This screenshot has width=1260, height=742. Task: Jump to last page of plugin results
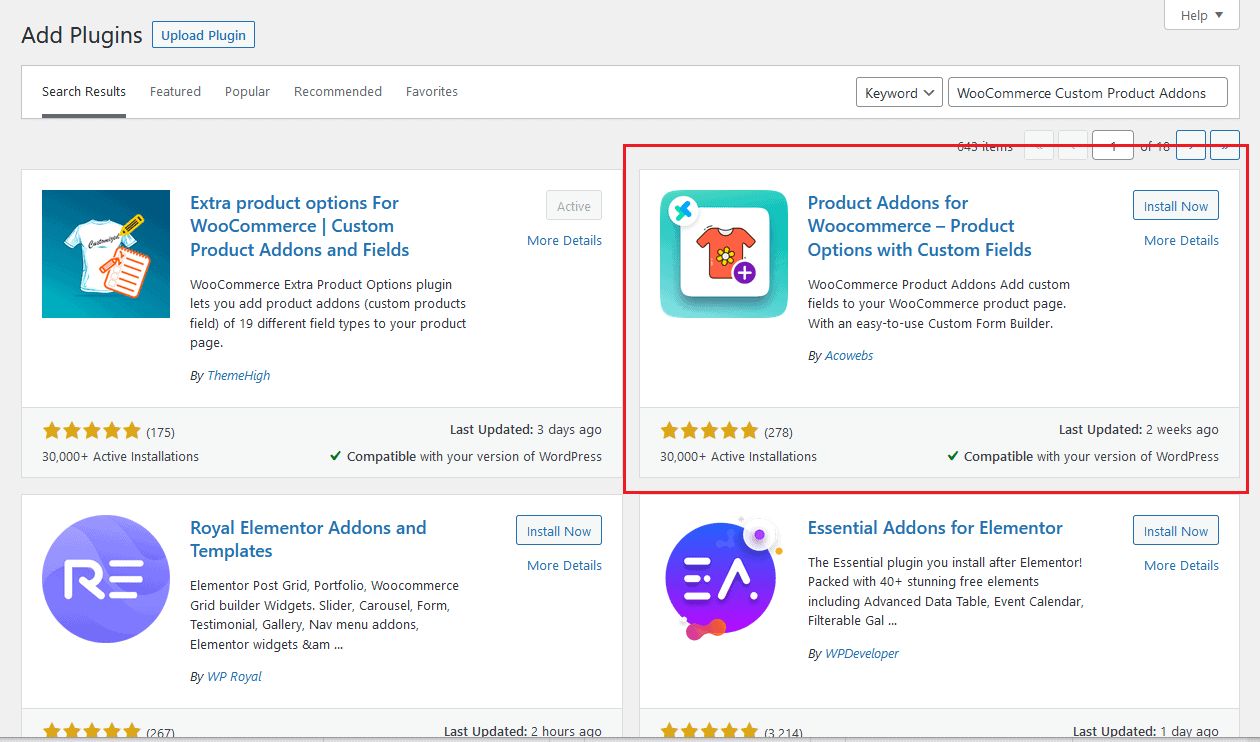point(1224,146)
